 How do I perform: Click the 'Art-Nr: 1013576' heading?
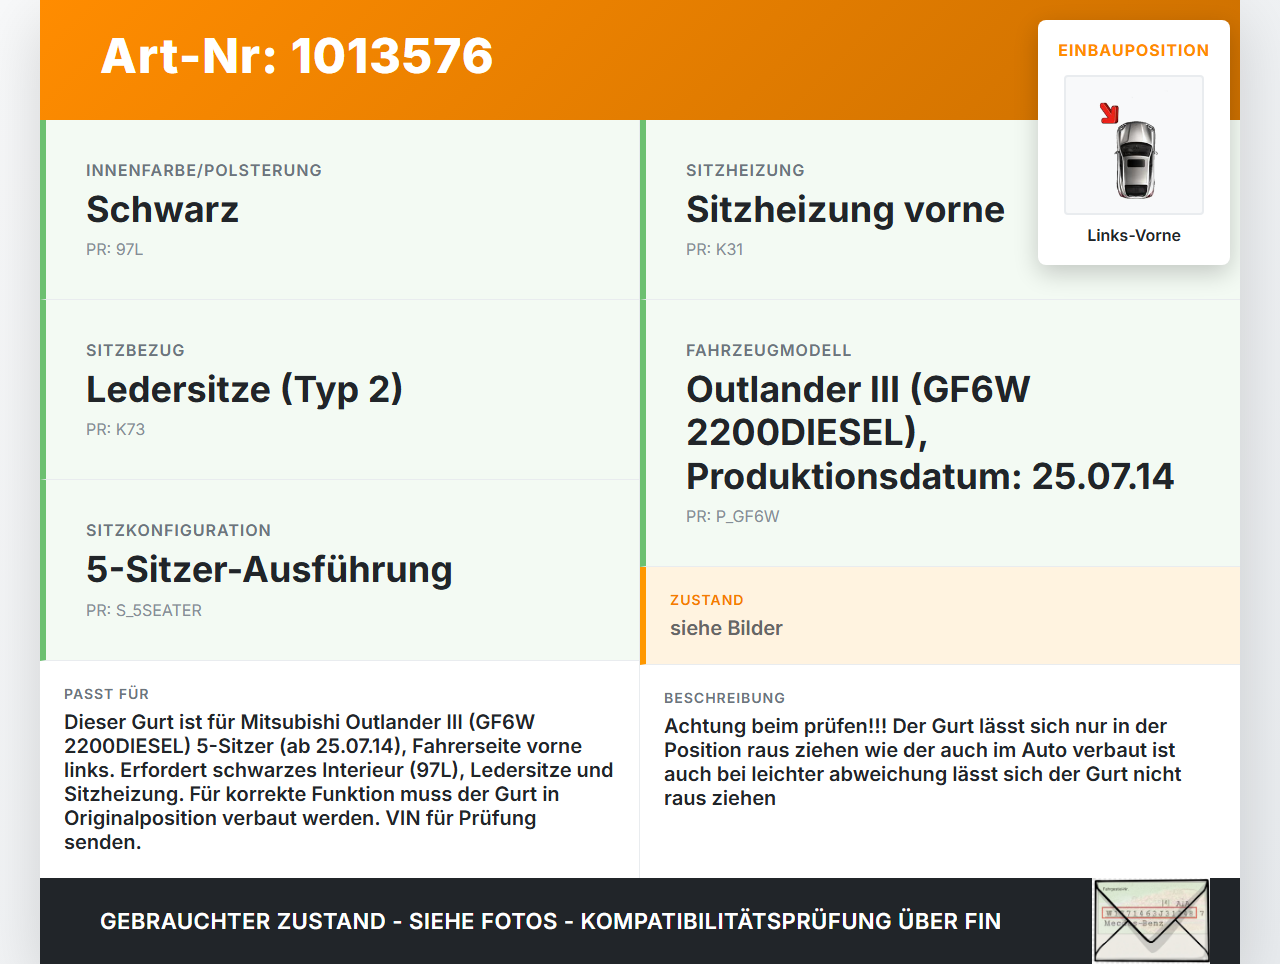297,56
